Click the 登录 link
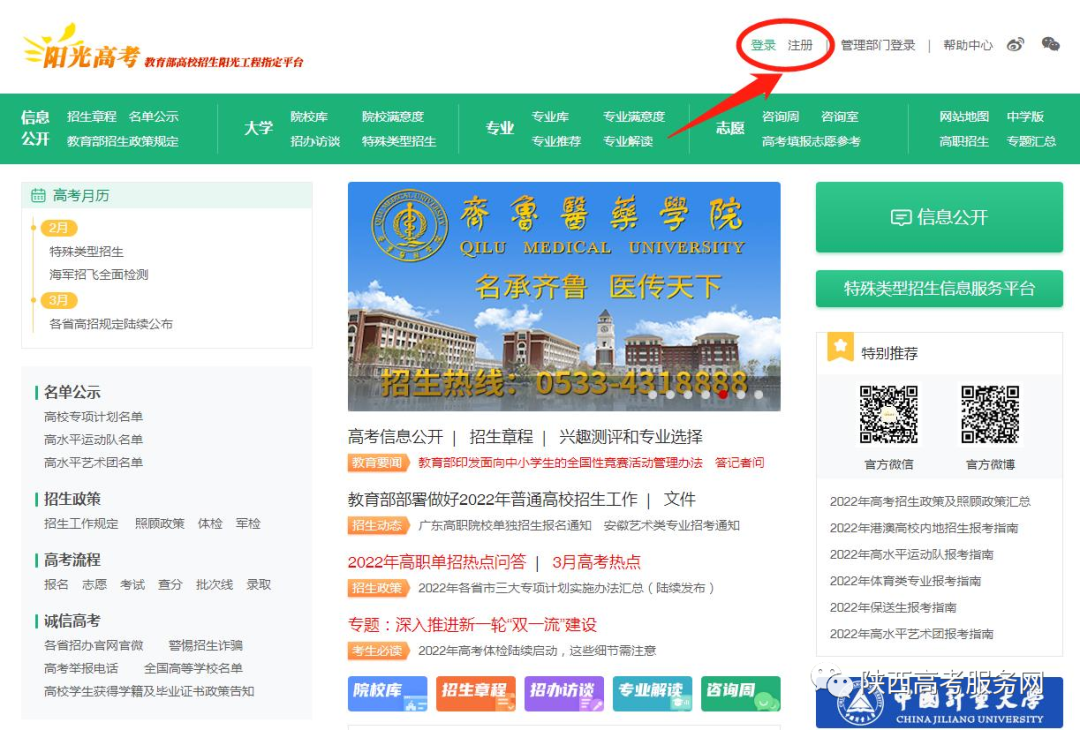This screenshot has height=730, width=1080. click(763, 45)
